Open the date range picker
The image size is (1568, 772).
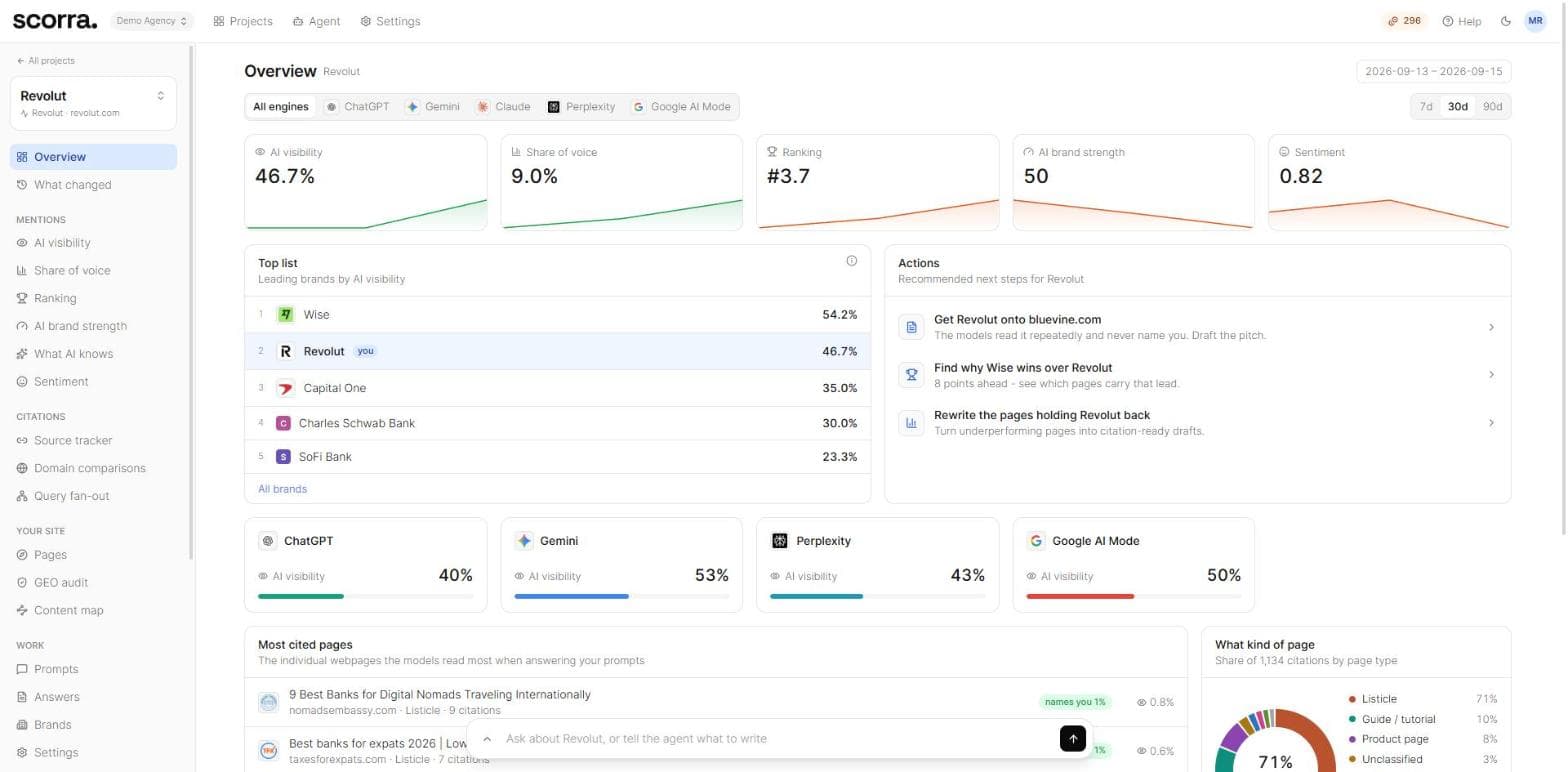point(1433,72)
